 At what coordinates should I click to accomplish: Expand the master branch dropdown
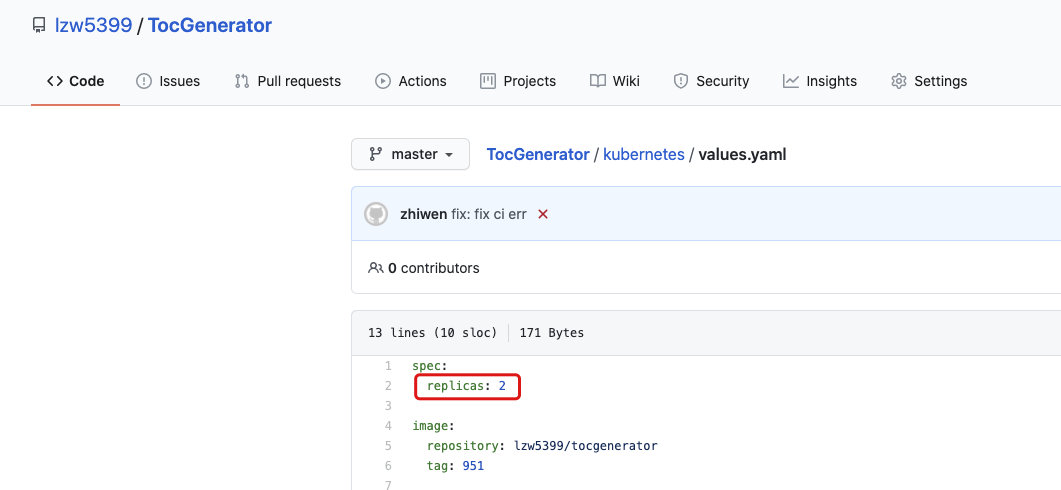pyautogui.click(x=410, y=154)
